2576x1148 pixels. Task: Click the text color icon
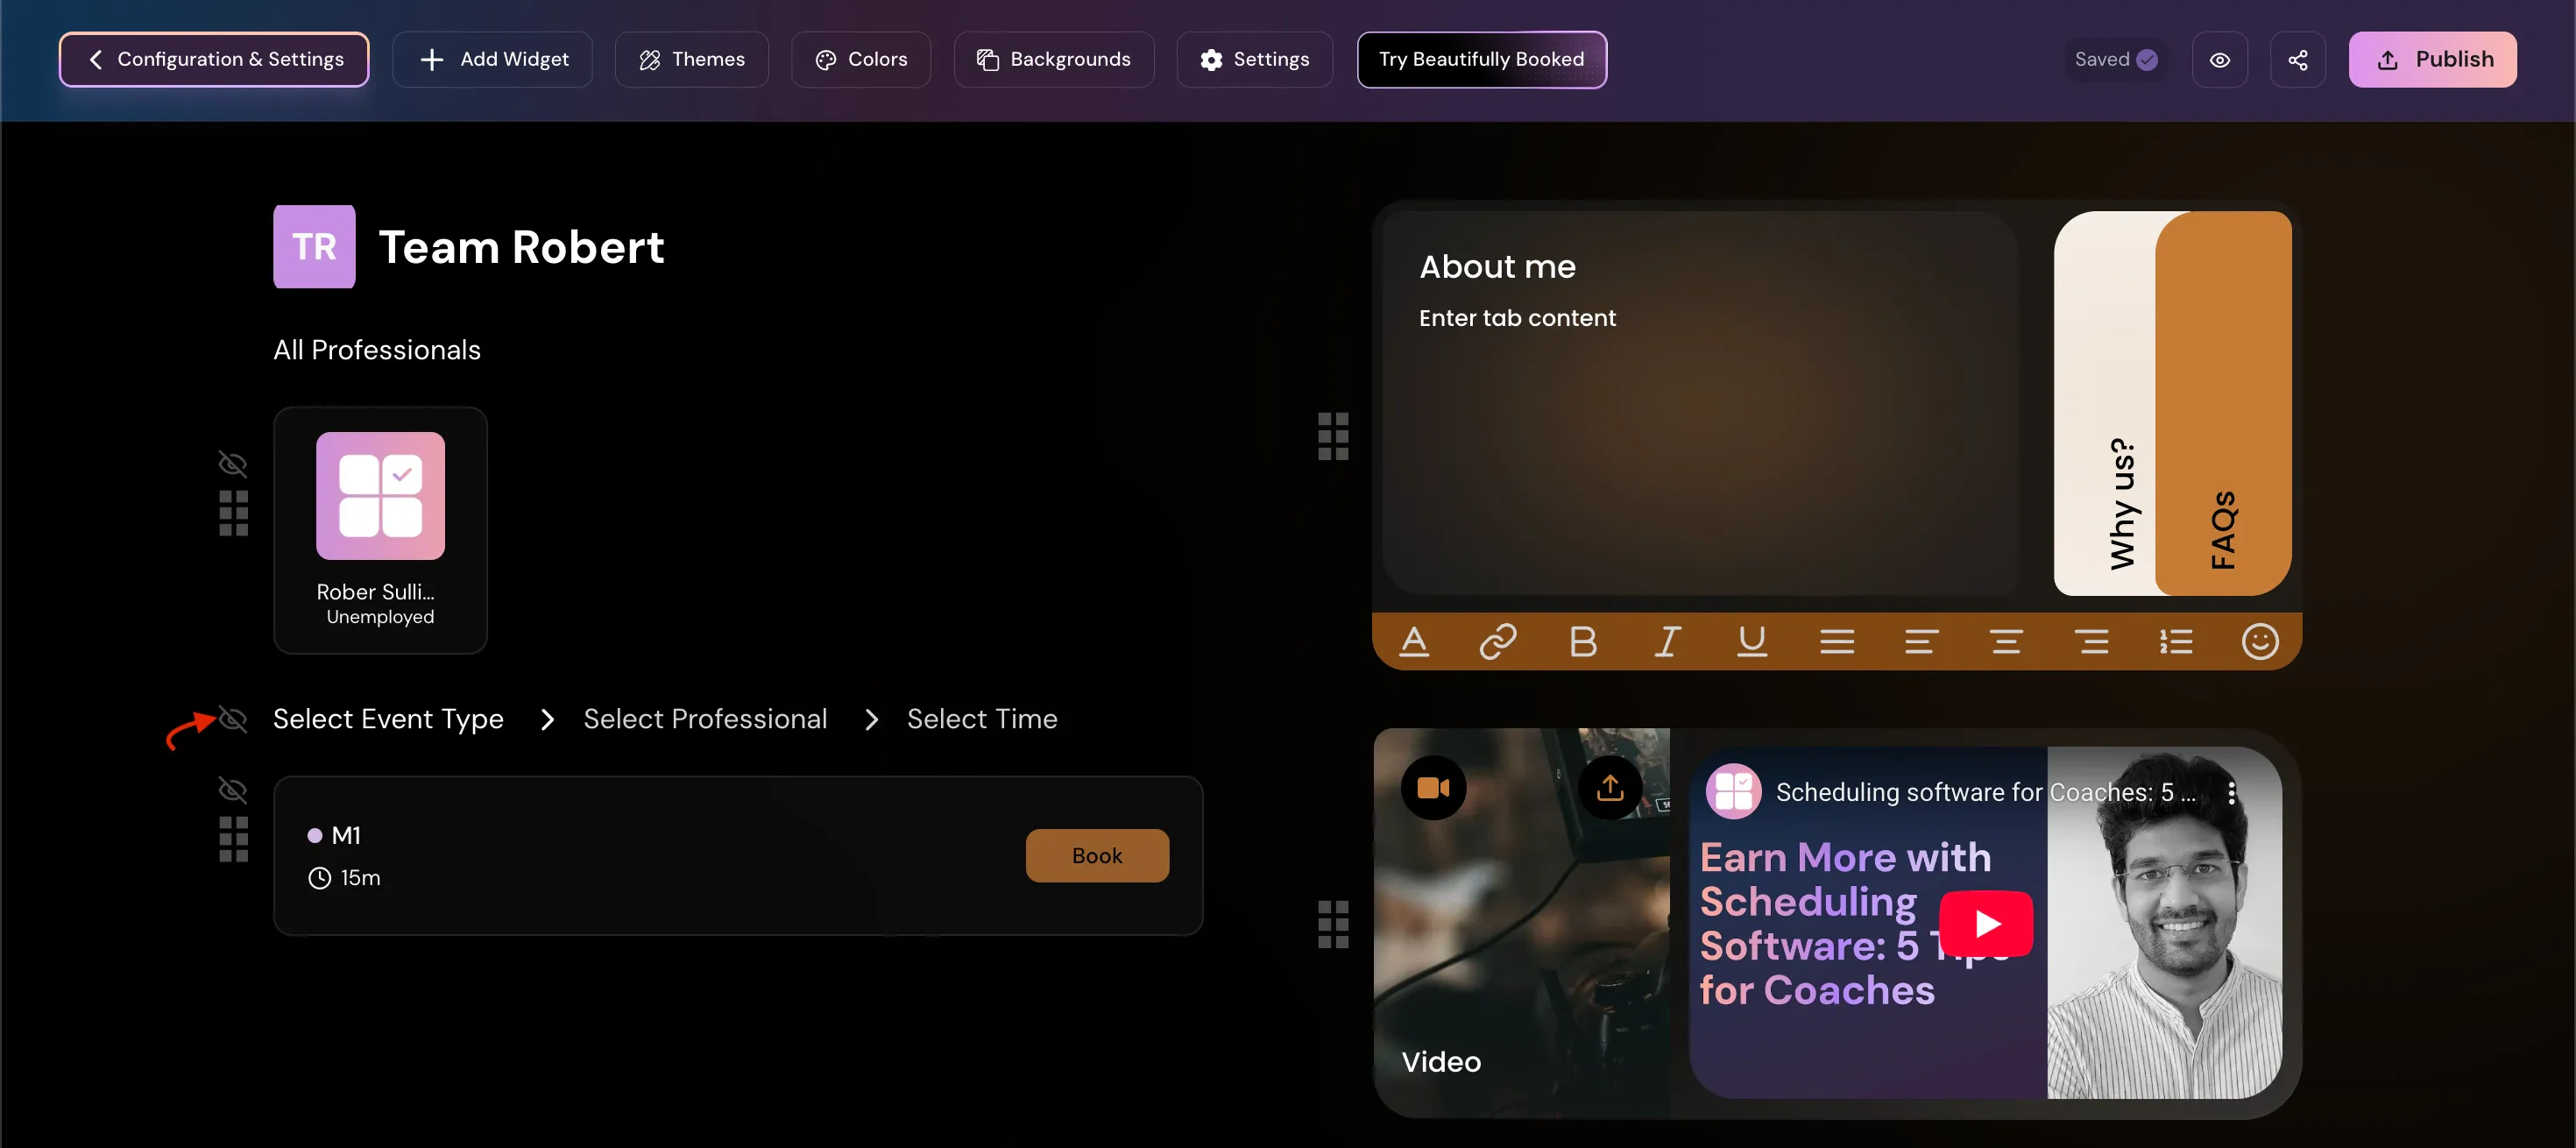(x=1413, y=641)
